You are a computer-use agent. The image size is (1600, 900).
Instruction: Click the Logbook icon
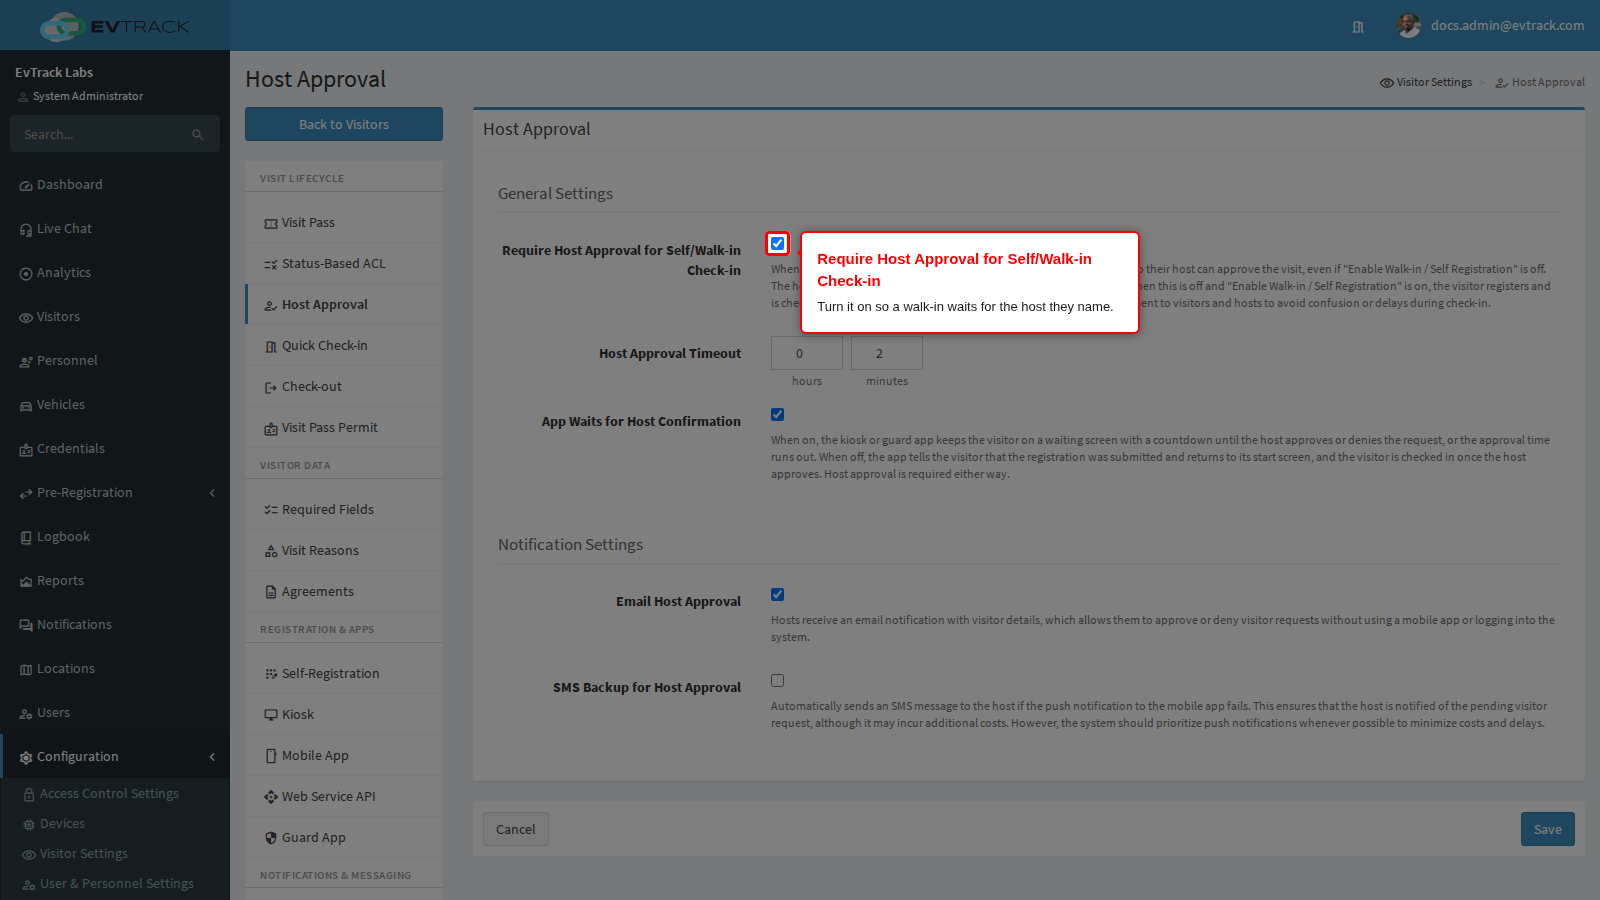click(x=26, y=538)
